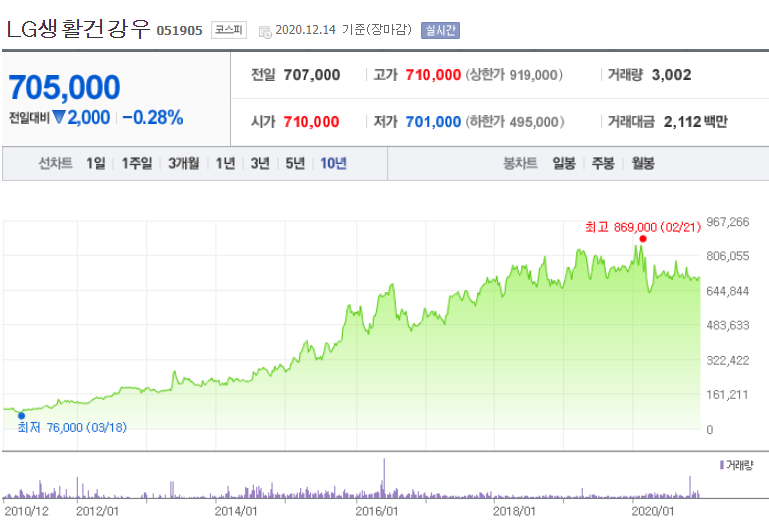The image size is (769, 530).
Task: Click the red highest-price marker dot
Action: point(643,239)
